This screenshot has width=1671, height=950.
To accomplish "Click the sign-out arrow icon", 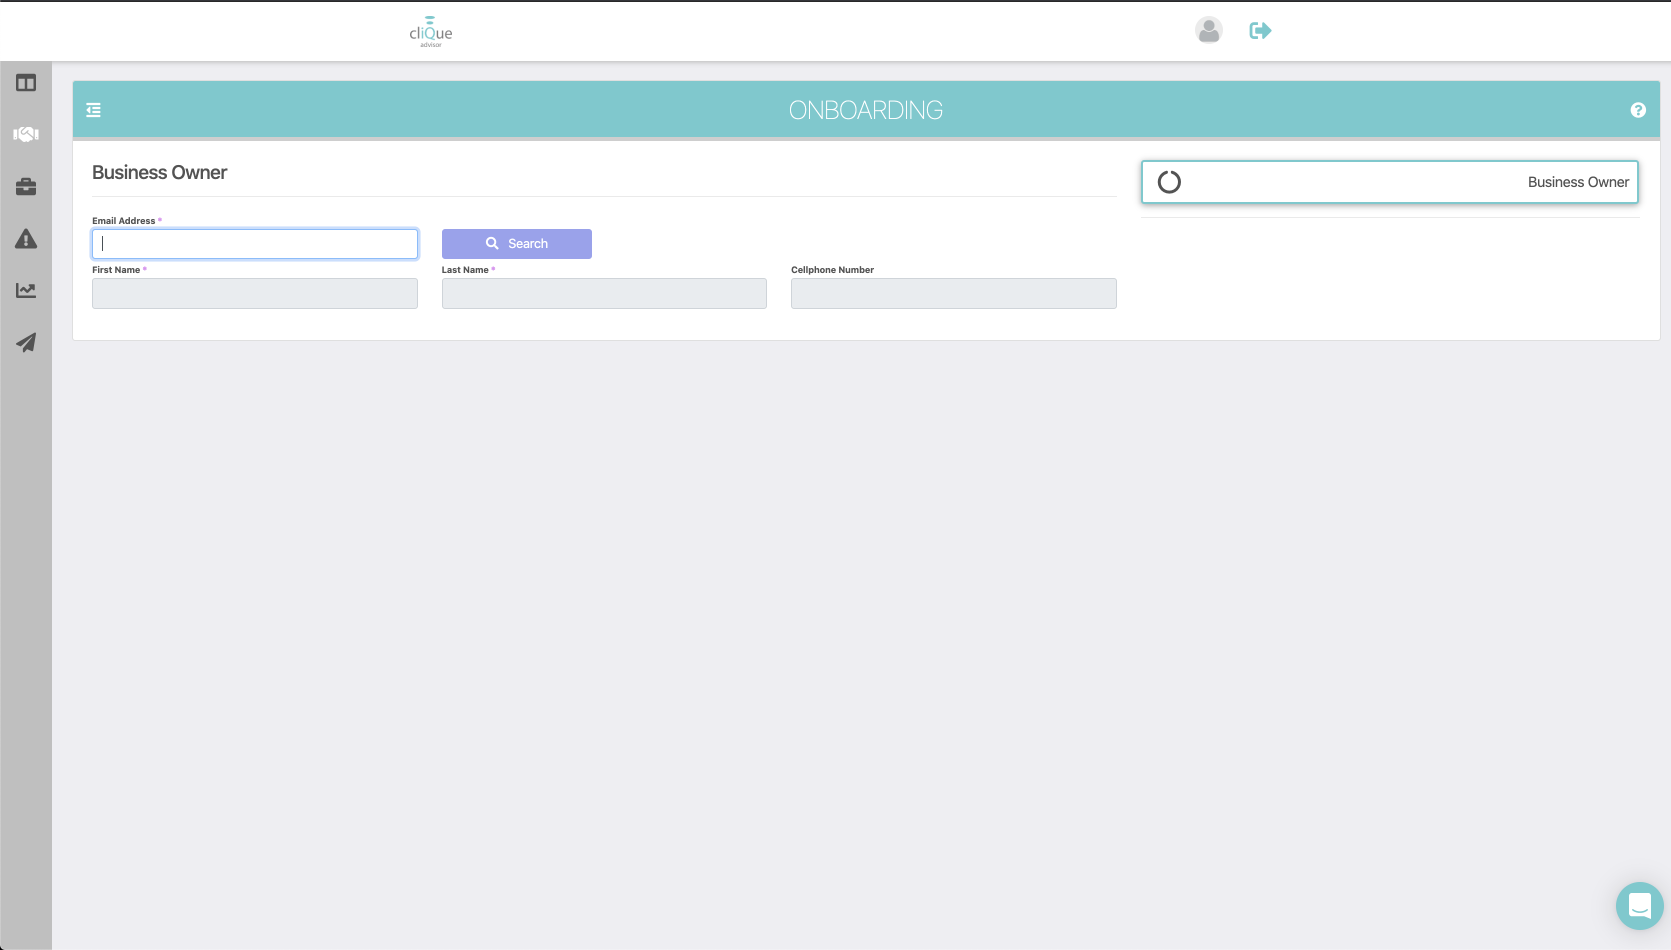I will point(1260,31).
